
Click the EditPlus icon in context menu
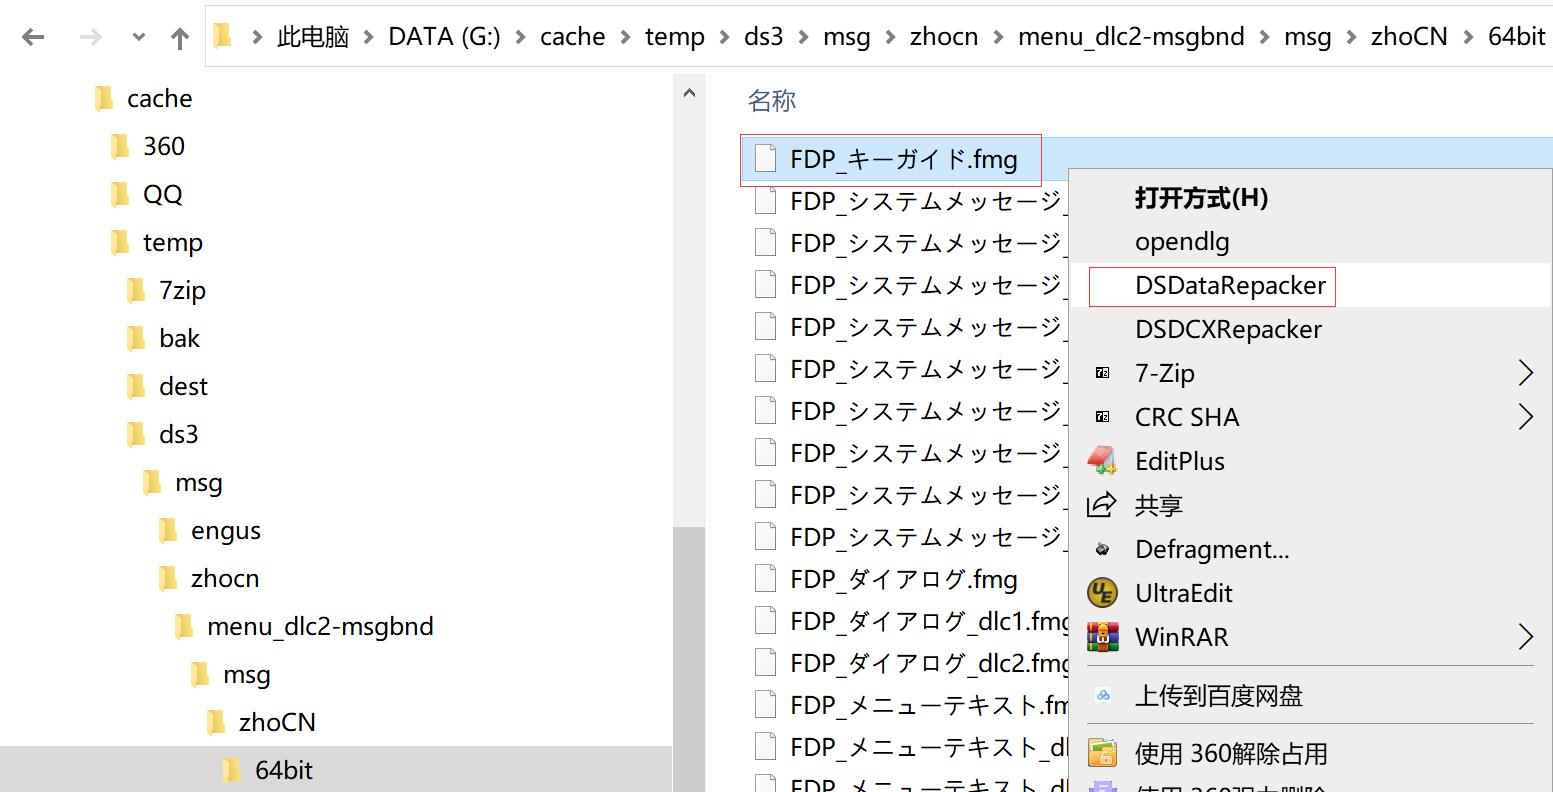pos(1101,461)
